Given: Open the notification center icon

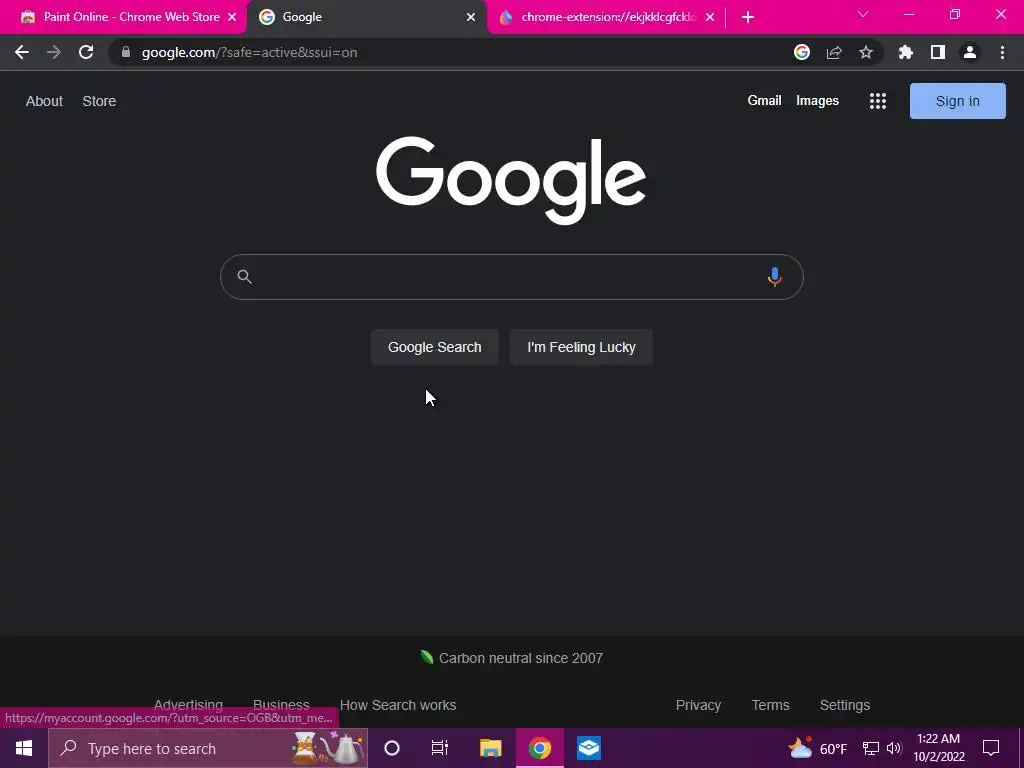Looking at the screenshot, I should click(x=991, y=748).
